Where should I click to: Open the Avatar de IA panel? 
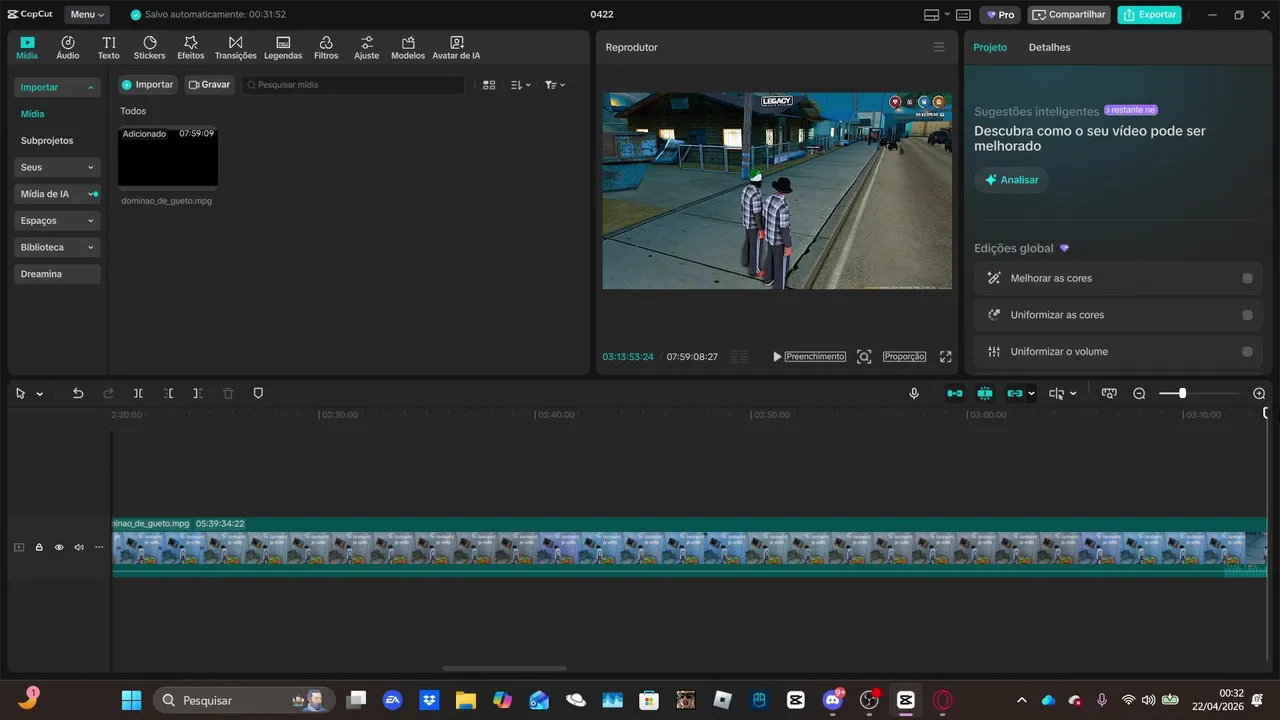(456, 48)
